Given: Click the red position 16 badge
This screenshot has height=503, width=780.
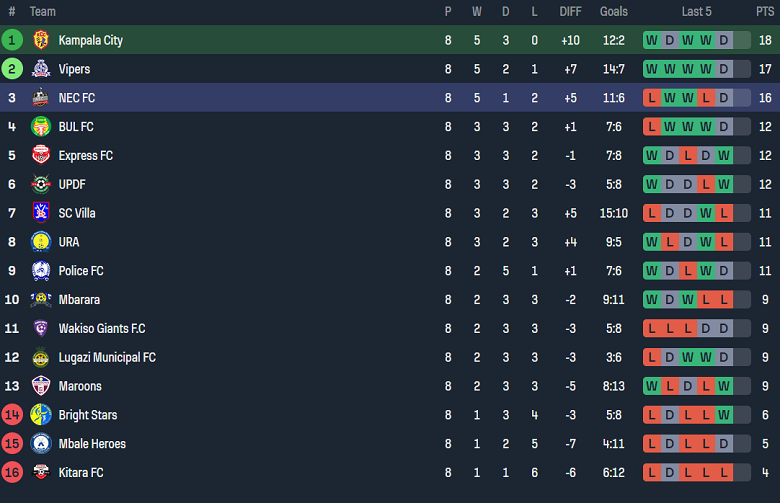Looking at the screenshot, I should point(12,472).
